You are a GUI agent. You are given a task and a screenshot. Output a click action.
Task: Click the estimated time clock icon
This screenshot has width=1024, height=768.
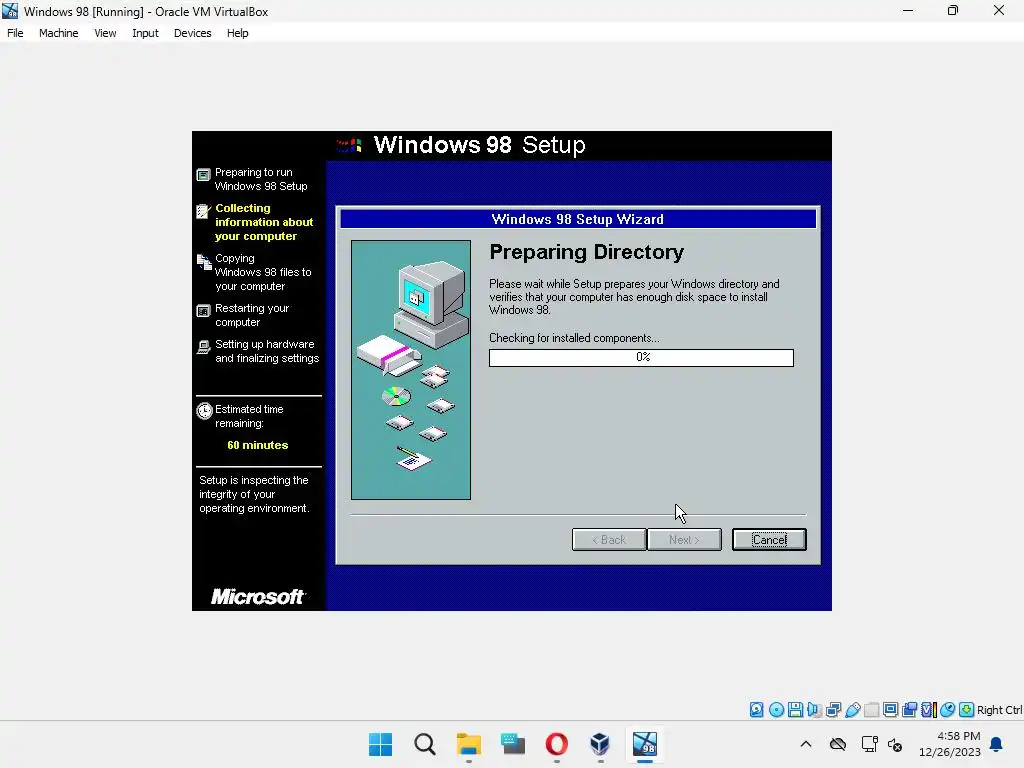click(x=204, y=411)
